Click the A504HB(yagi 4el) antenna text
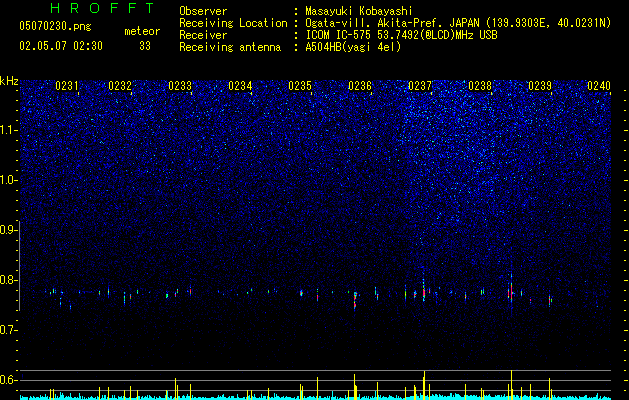629x400 pixels. coord(353,47)
